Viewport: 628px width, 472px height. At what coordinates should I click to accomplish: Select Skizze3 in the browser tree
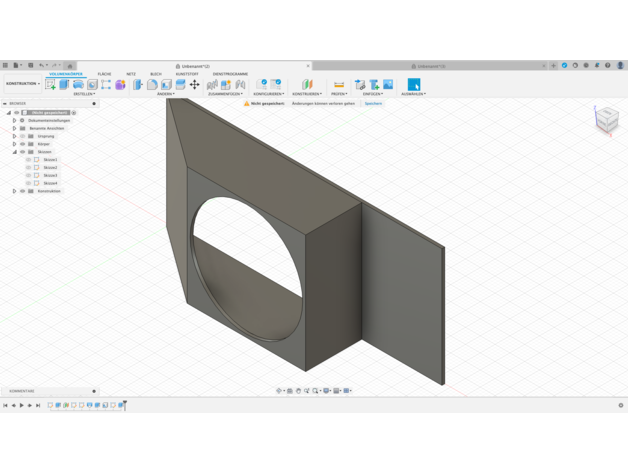50,175
